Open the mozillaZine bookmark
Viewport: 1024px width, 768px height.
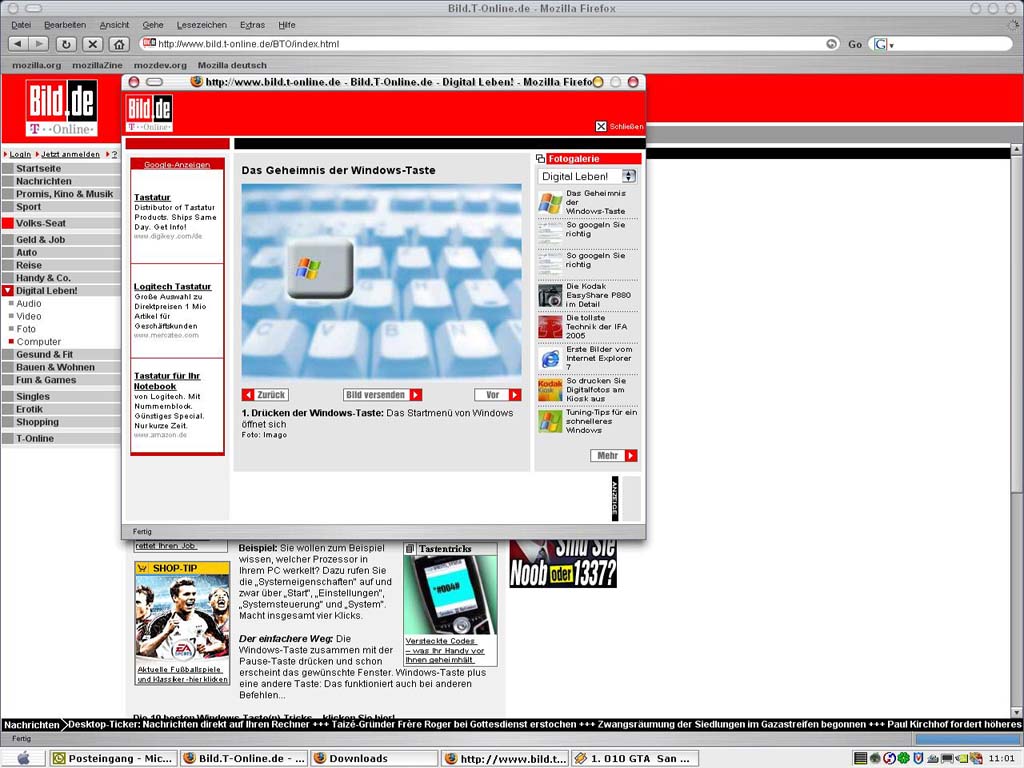(97, 65)
